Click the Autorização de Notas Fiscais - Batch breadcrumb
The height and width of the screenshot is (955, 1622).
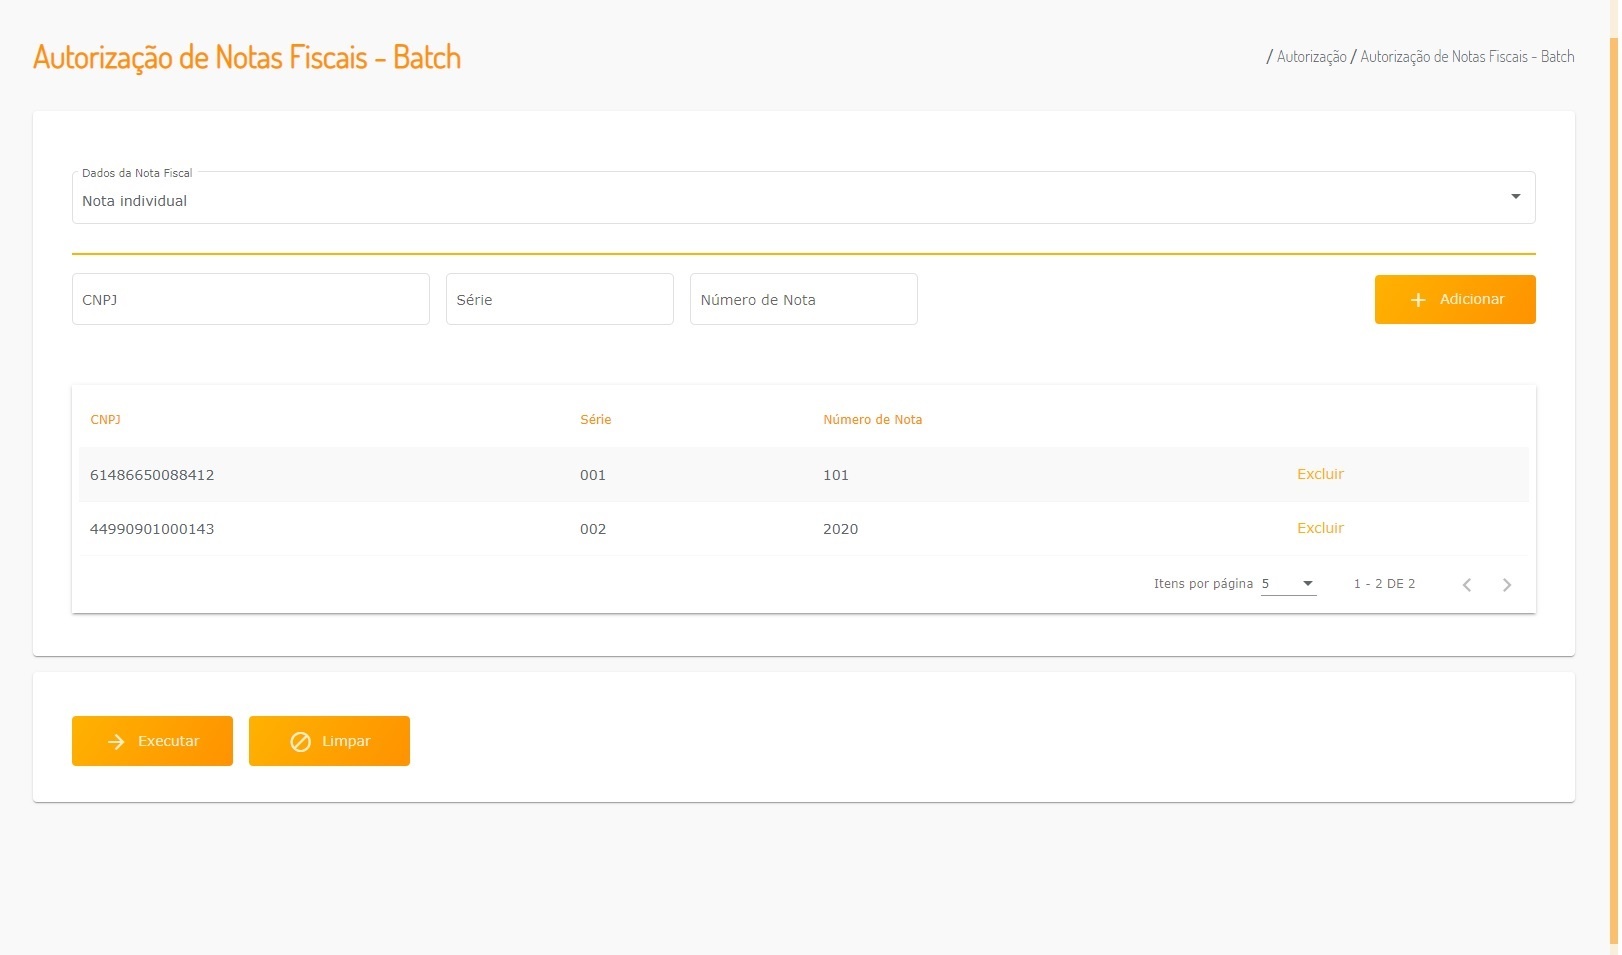(x=1467, y=57)
